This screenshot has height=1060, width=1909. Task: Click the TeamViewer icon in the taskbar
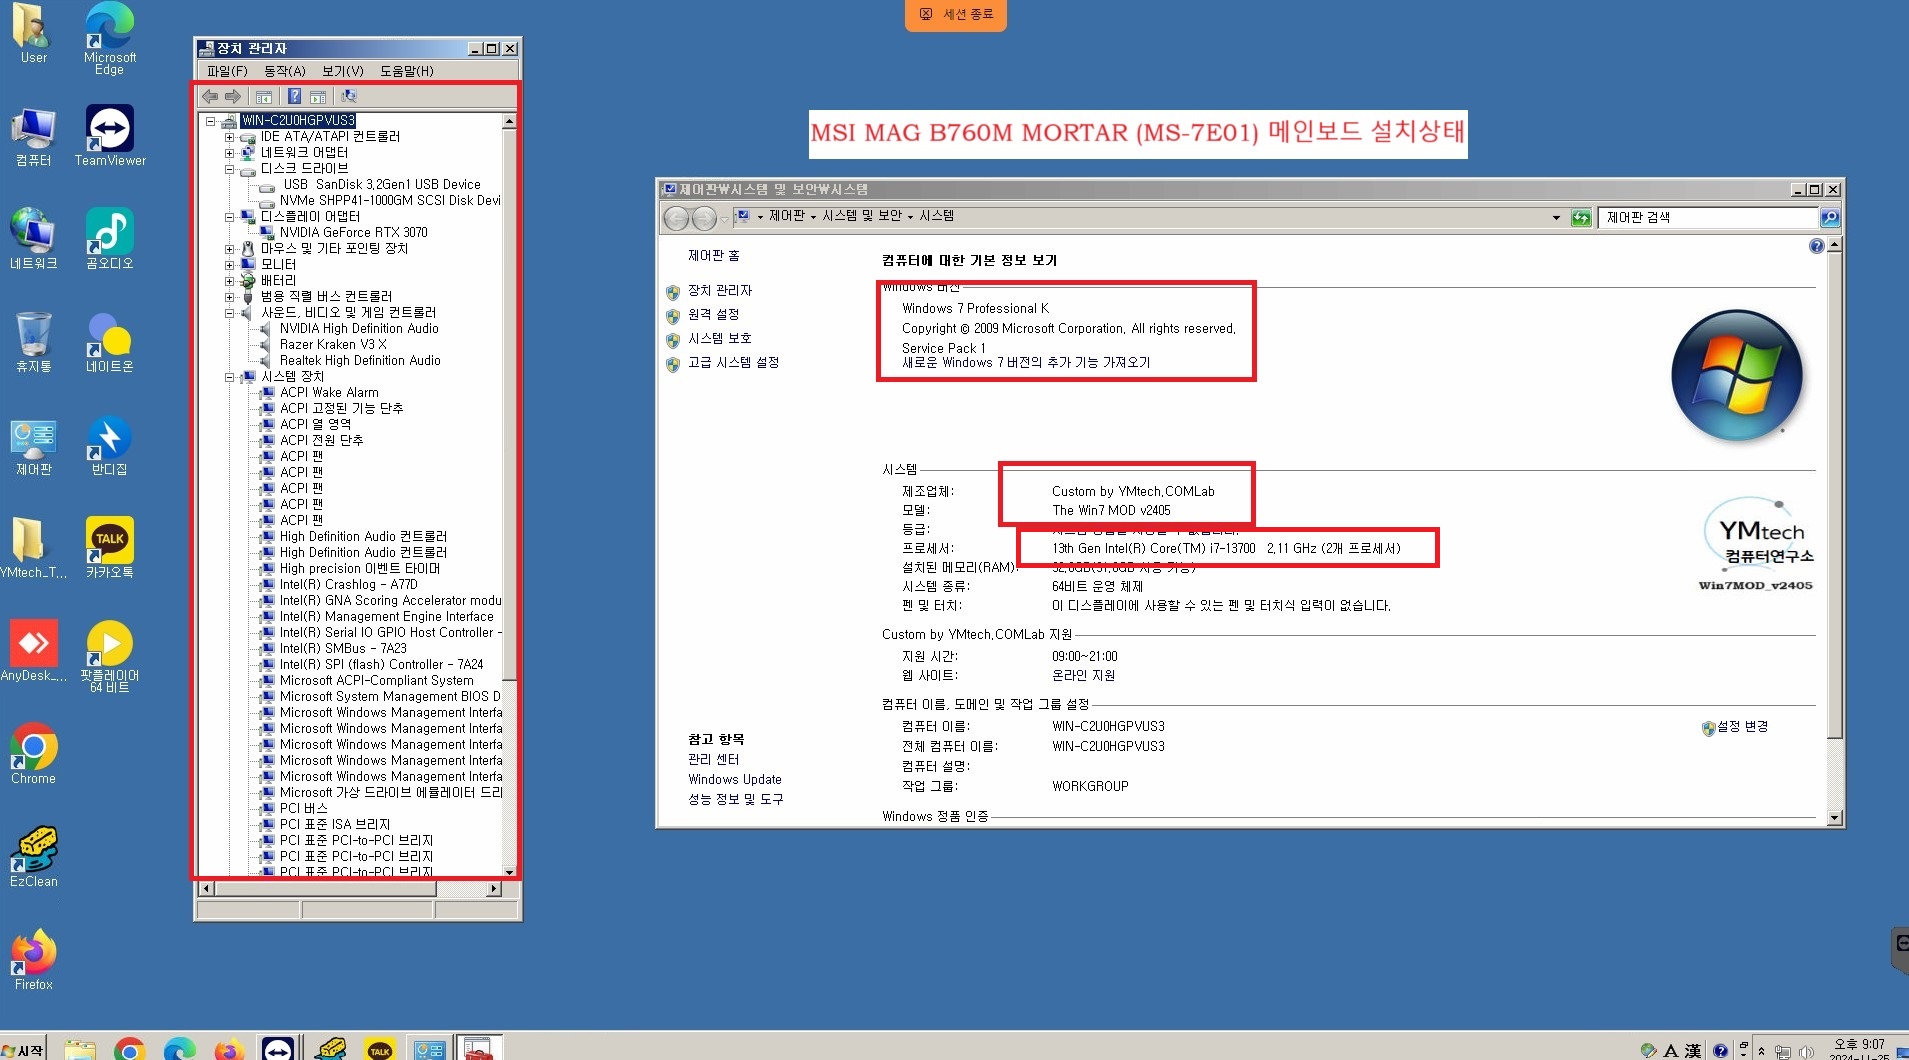click(277, 1049)
